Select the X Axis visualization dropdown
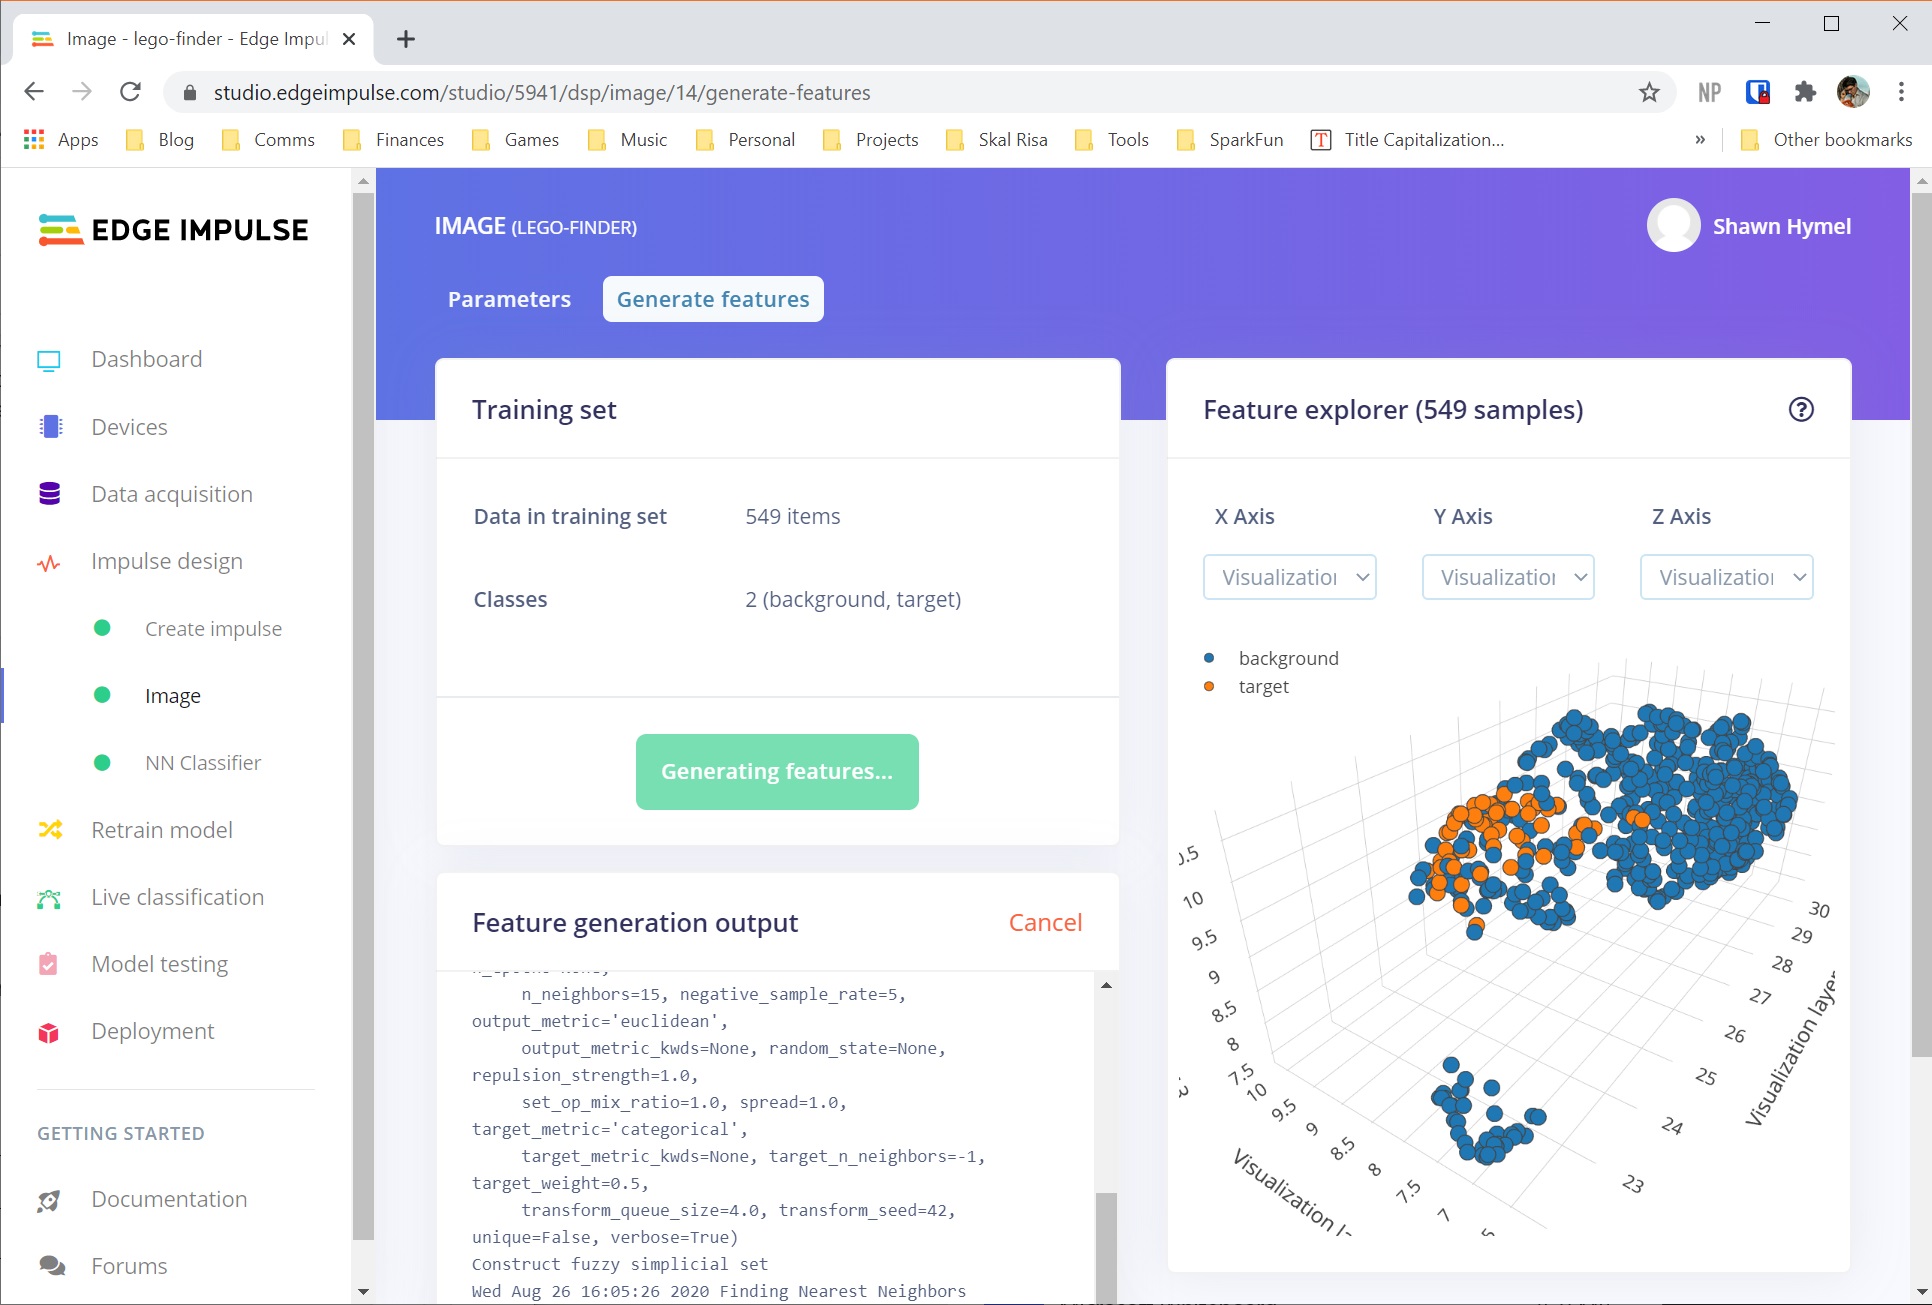This screenshot has height=1305, width=1932. pos(1288,575)
